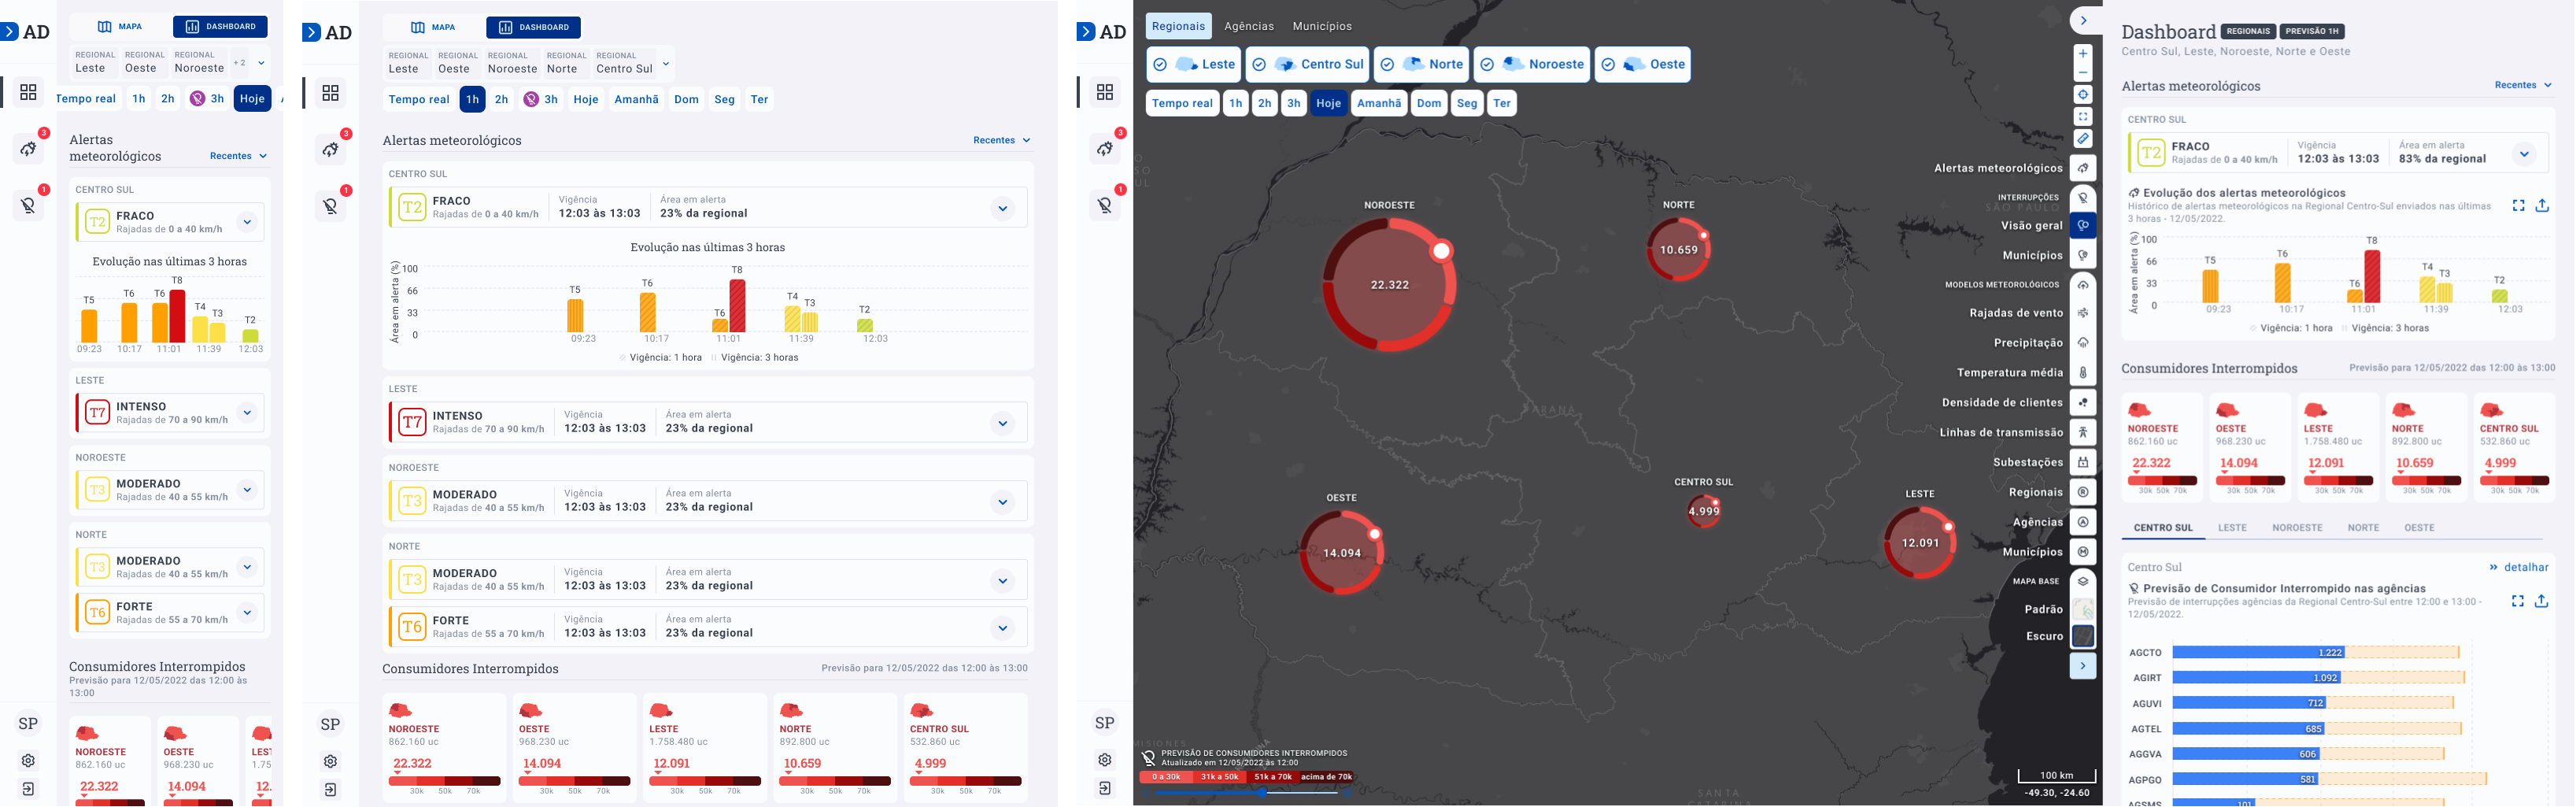Center map using the locate target icon
The height and width of the screenshot is (807, 2576).
tap(2083, 95)
